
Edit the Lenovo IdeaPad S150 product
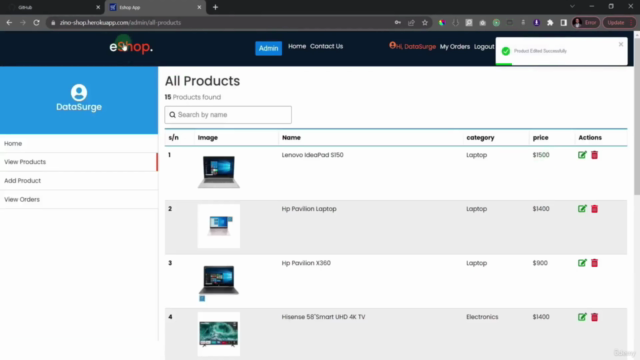pos(582,155)
